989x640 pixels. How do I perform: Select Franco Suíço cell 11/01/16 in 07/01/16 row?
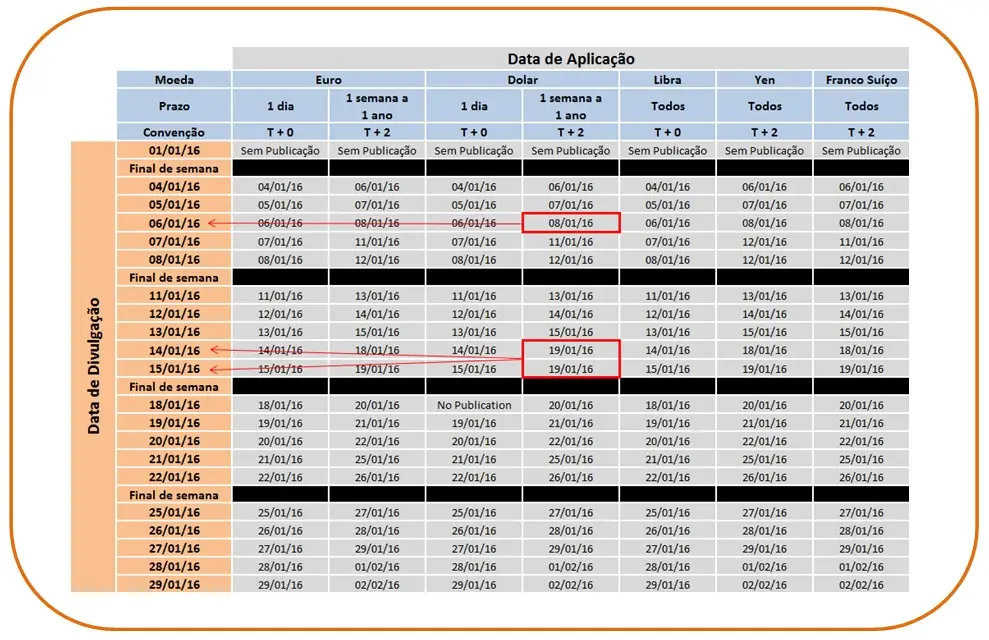click(x=861, y=241)
